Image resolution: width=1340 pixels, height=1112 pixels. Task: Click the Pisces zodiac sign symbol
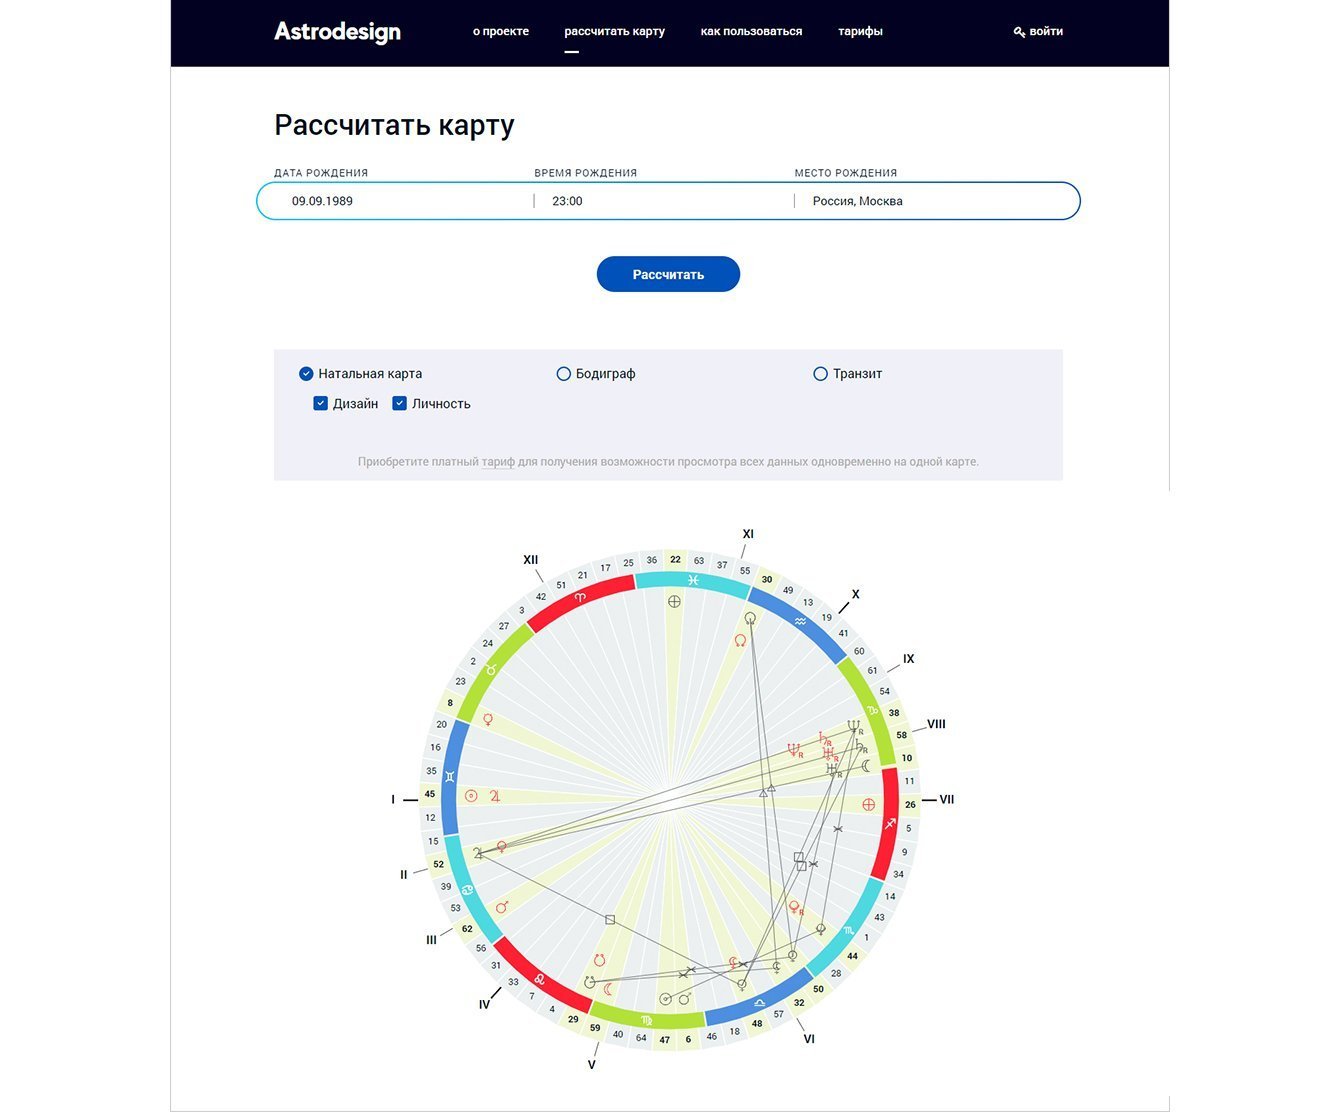point(693,580)
